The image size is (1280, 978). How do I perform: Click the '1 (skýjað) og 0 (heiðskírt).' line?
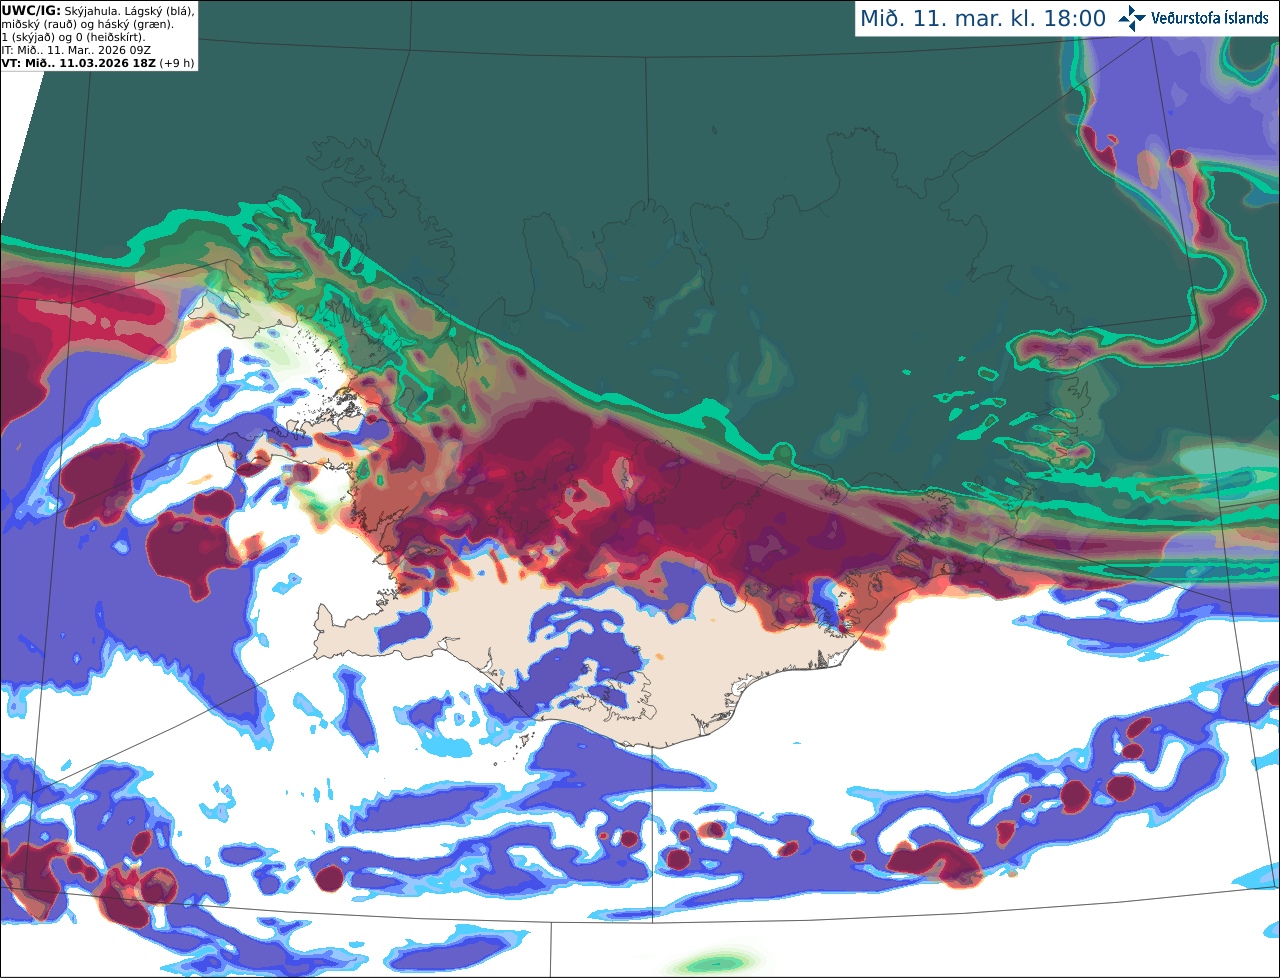(73, 36)
